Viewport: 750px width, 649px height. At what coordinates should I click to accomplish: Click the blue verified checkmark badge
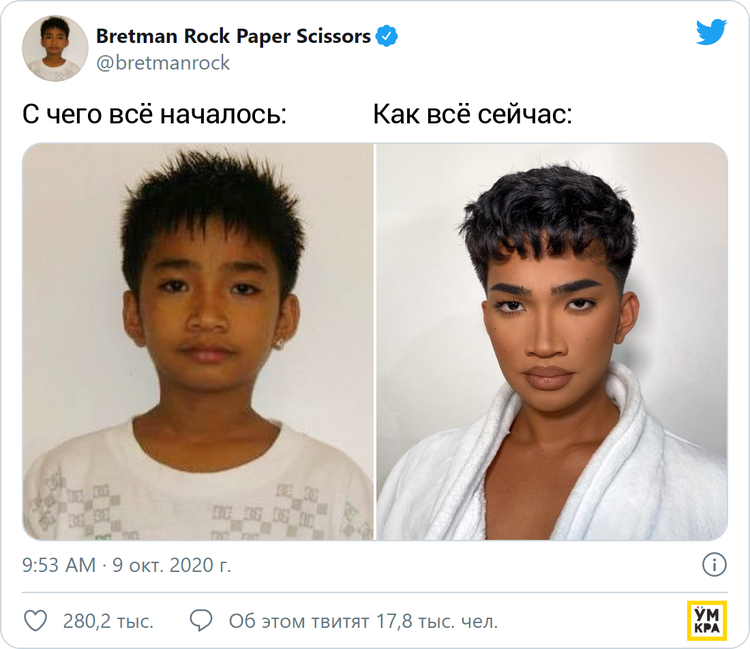(x=386, y=36)
